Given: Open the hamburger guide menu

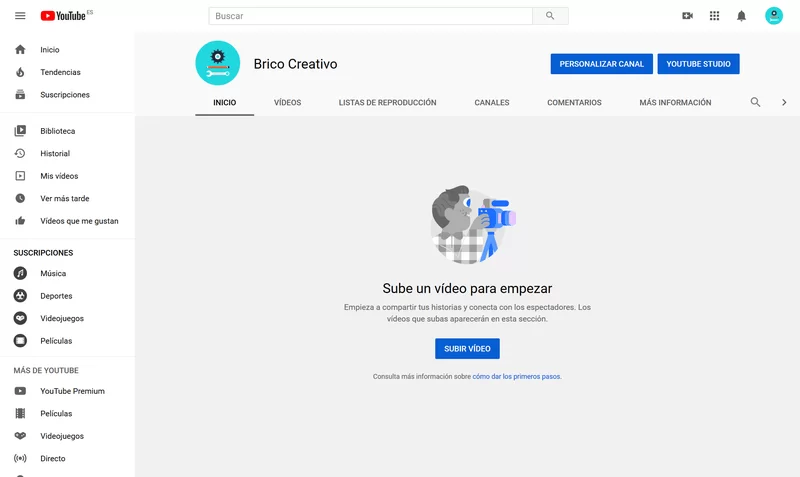Looking at the screenshot, I should pyautogui.click(x=20, y=16).
